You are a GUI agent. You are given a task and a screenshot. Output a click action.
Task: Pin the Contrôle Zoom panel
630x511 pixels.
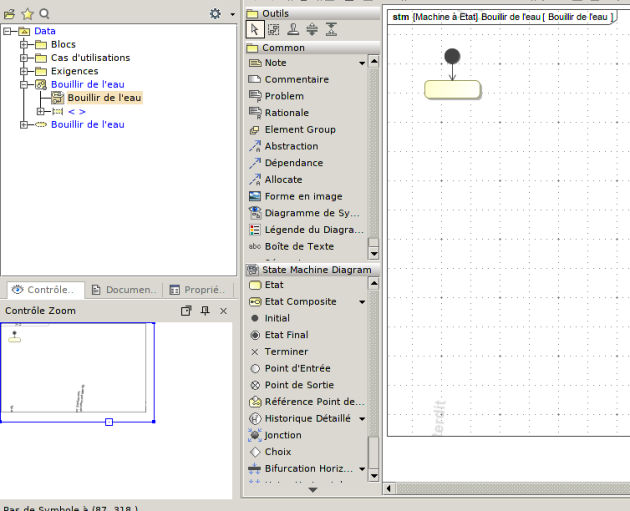[x=205, y=311]
